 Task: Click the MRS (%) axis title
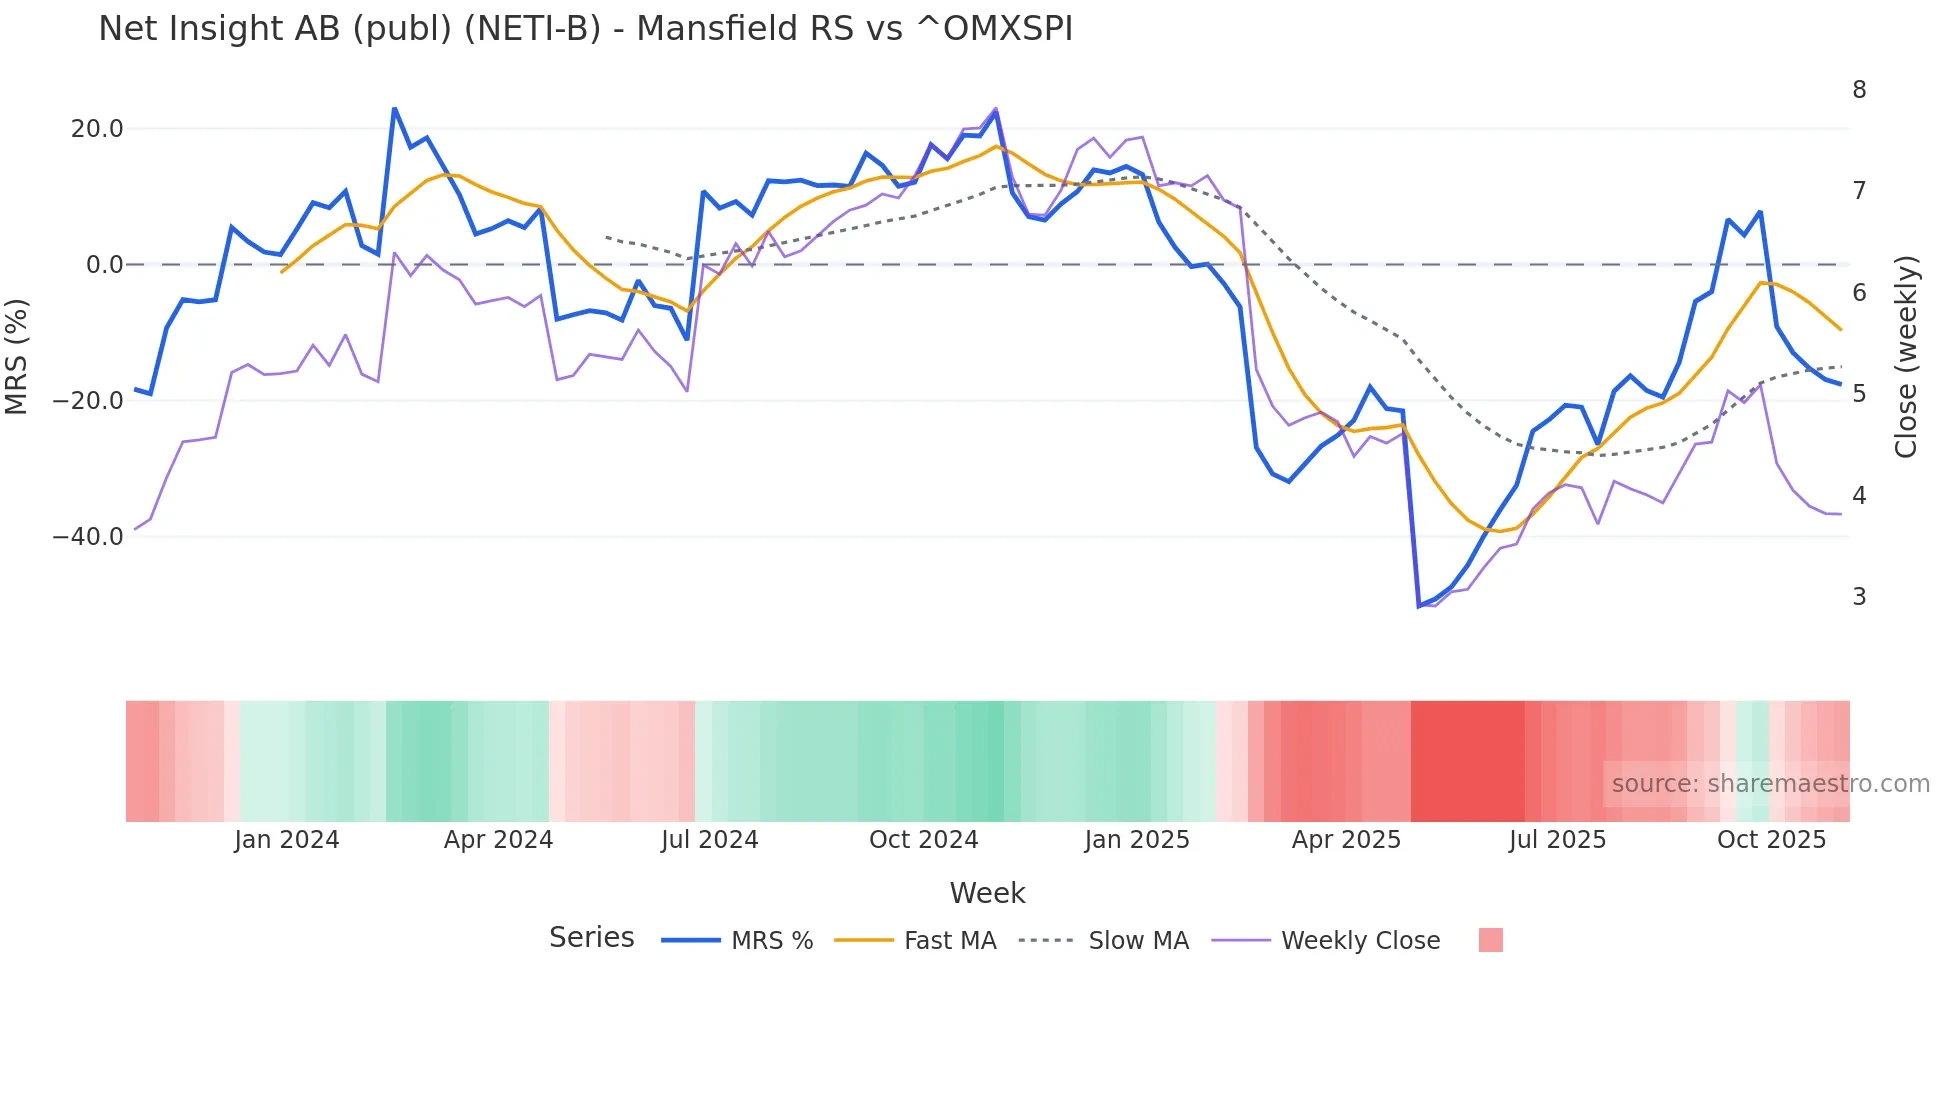tap(17, 356)
